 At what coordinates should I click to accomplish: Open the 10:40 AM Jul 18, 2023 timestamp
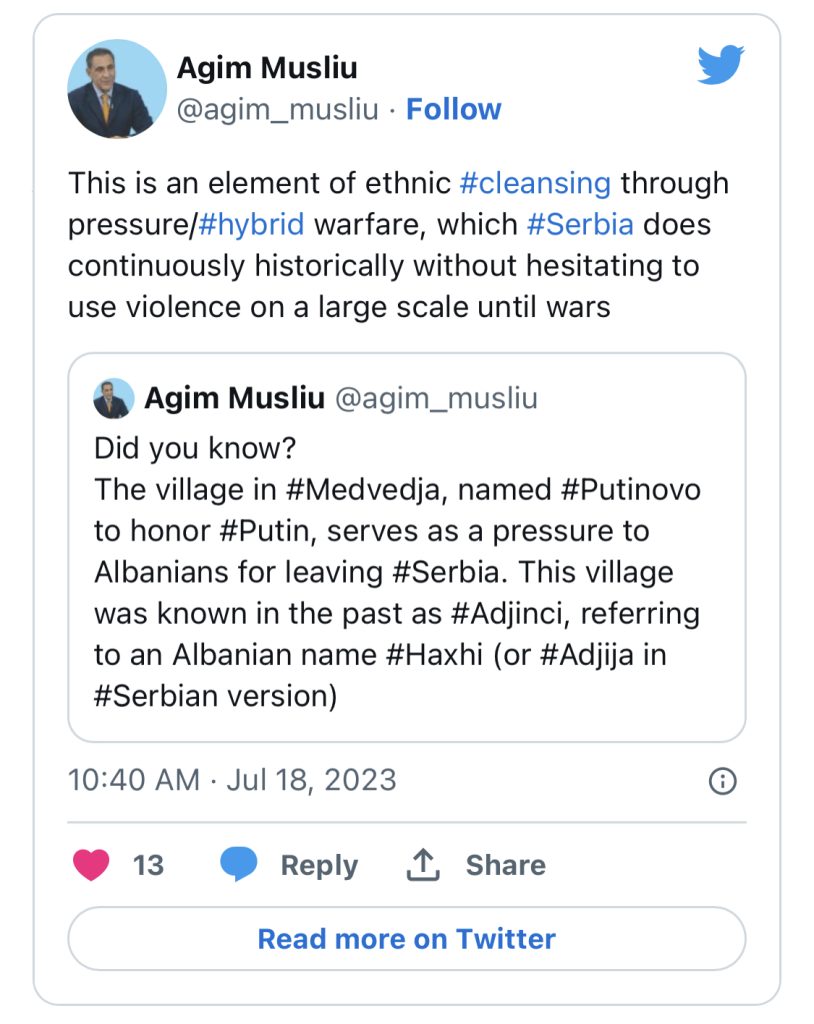pos(232,780)
